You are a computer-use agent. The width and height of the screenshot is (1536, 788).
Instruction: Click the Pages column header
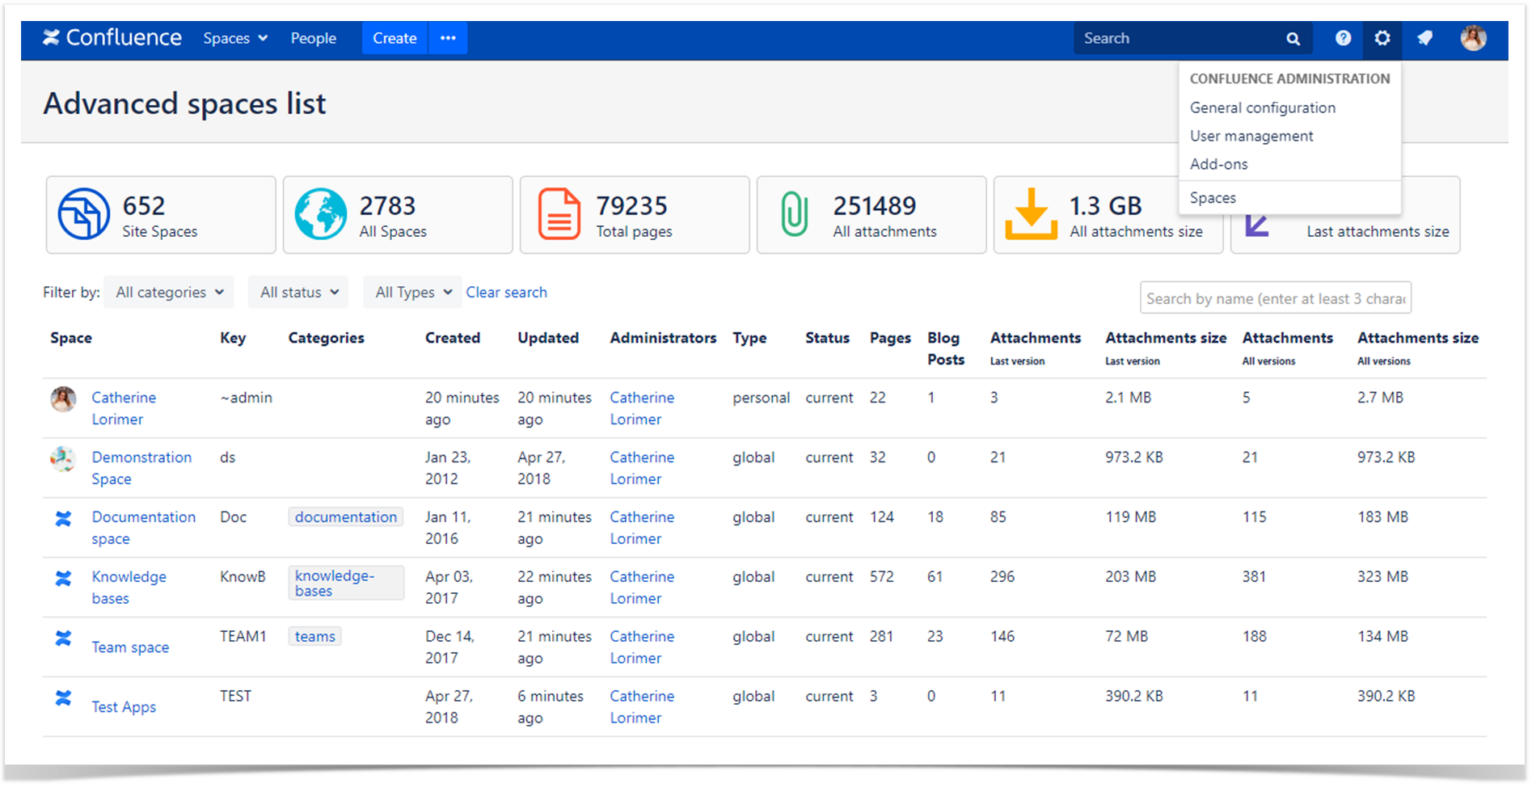(x=890, y=338)
